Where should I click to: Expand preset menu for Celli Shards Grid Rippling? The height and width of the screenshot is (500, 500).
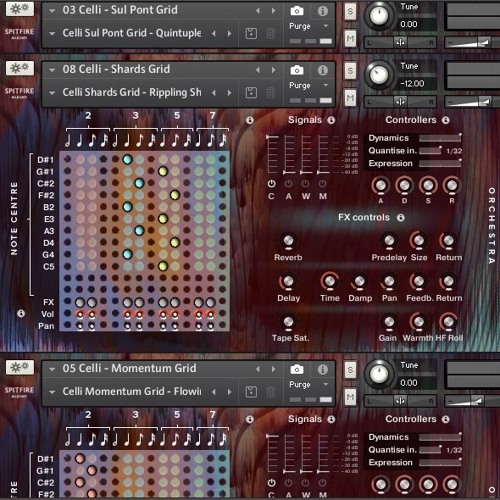click(x=52, y=93)
